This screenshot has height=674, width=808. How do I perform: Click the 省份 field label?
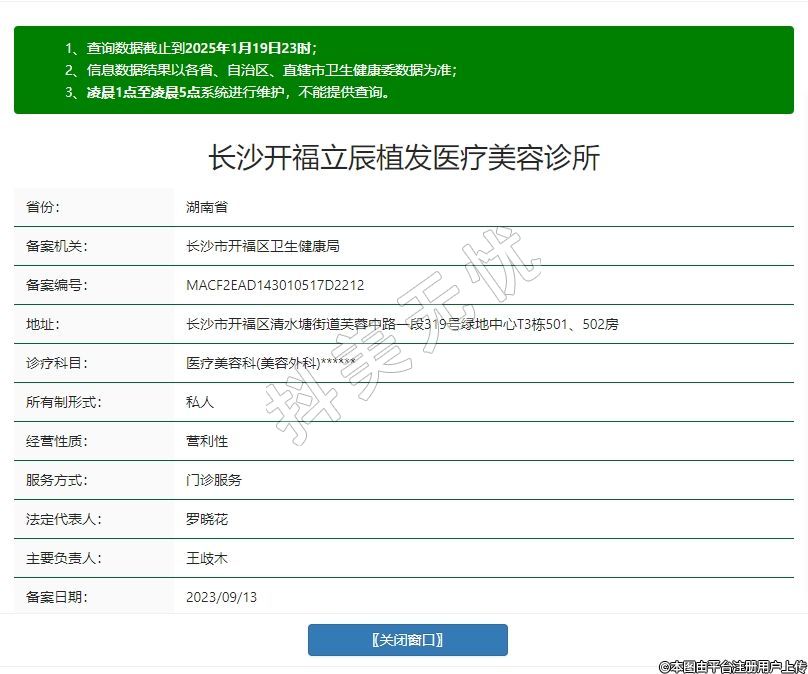tap(43, 207)
